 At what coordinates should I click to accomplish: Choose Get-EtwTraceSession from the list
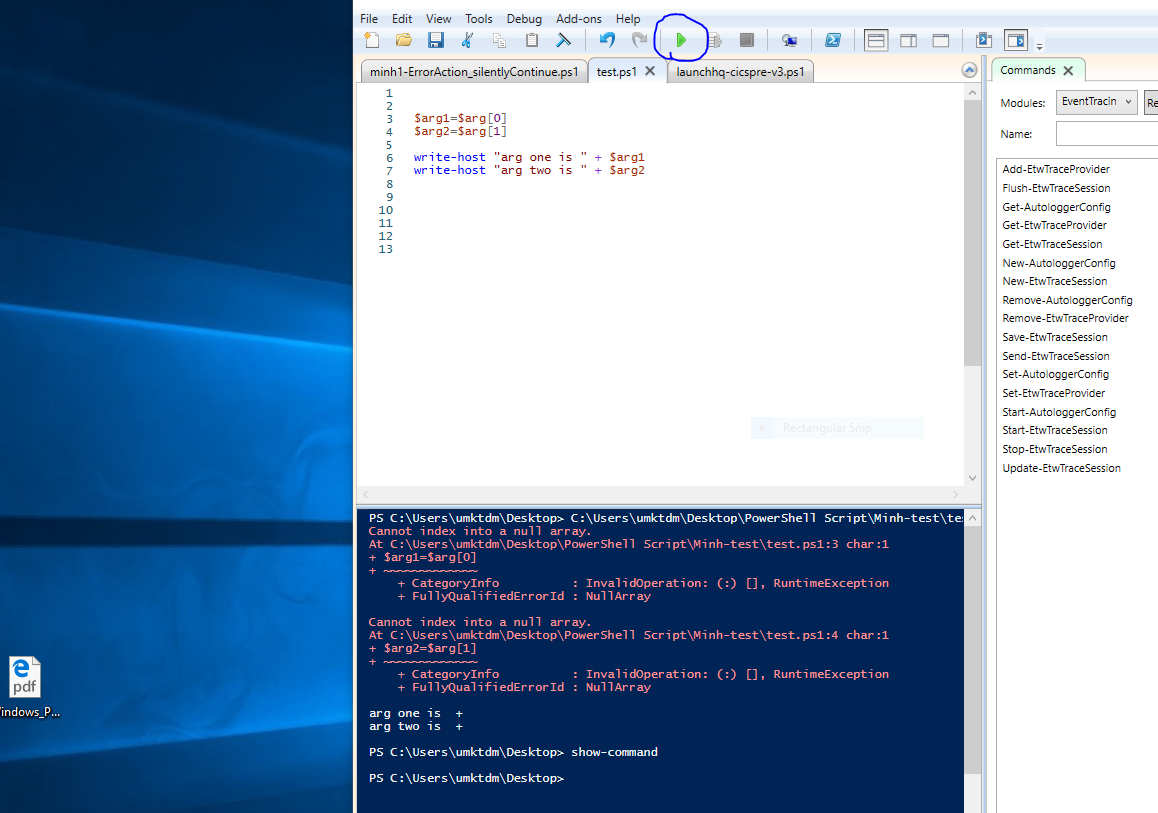pos(1052,244)
